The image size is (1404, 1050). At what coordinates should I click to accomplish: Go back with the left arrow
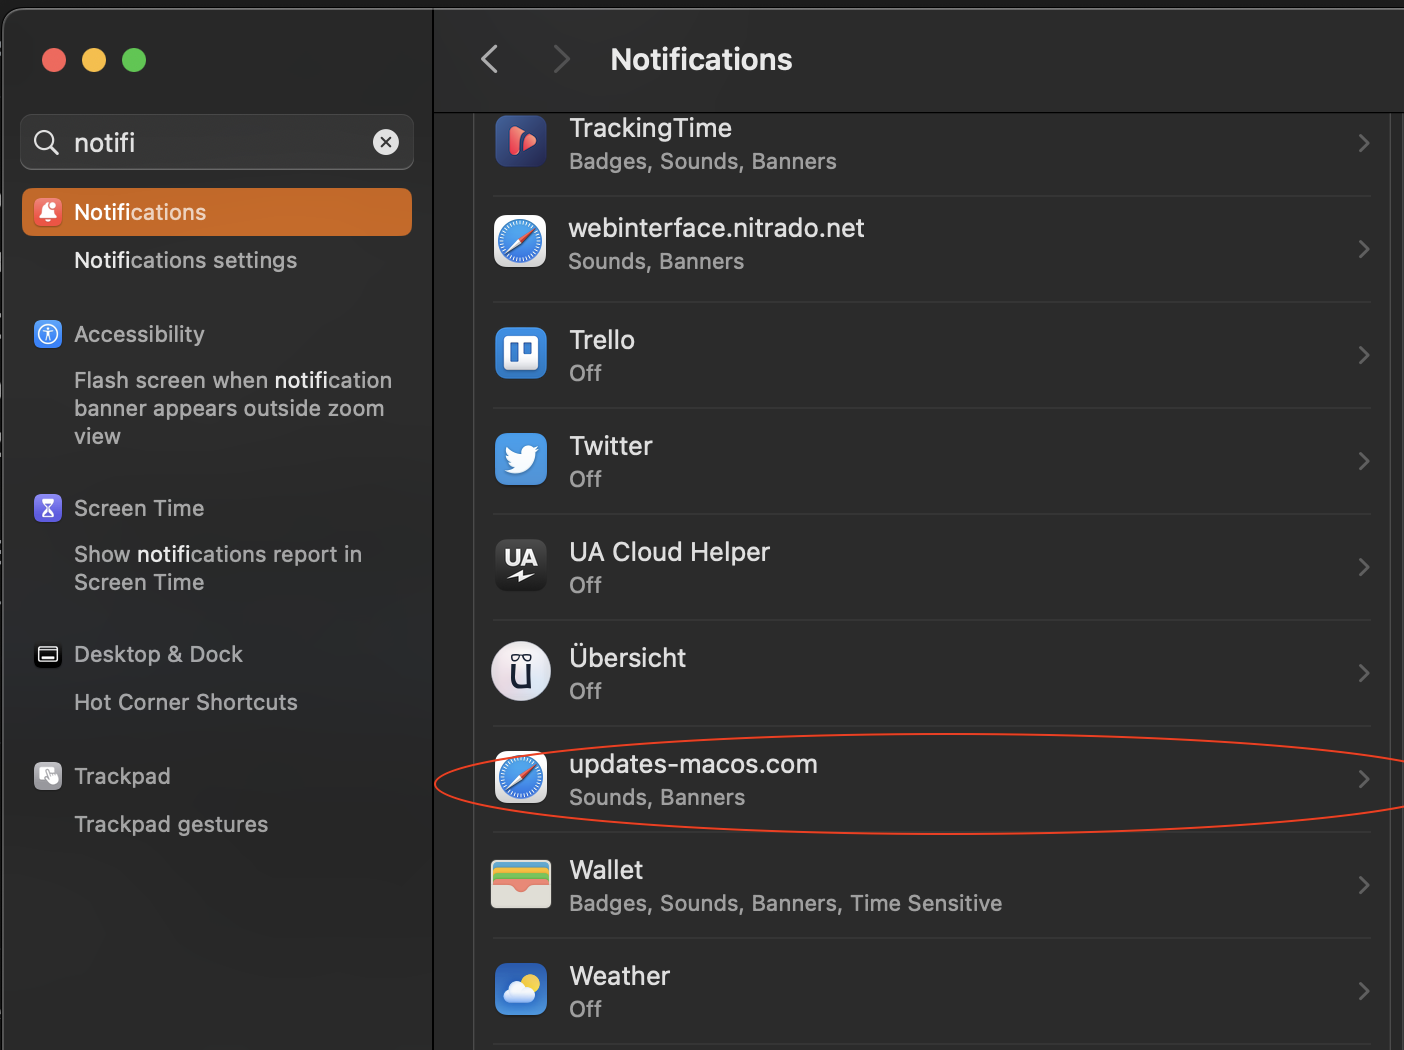click(x=489, y=59)
